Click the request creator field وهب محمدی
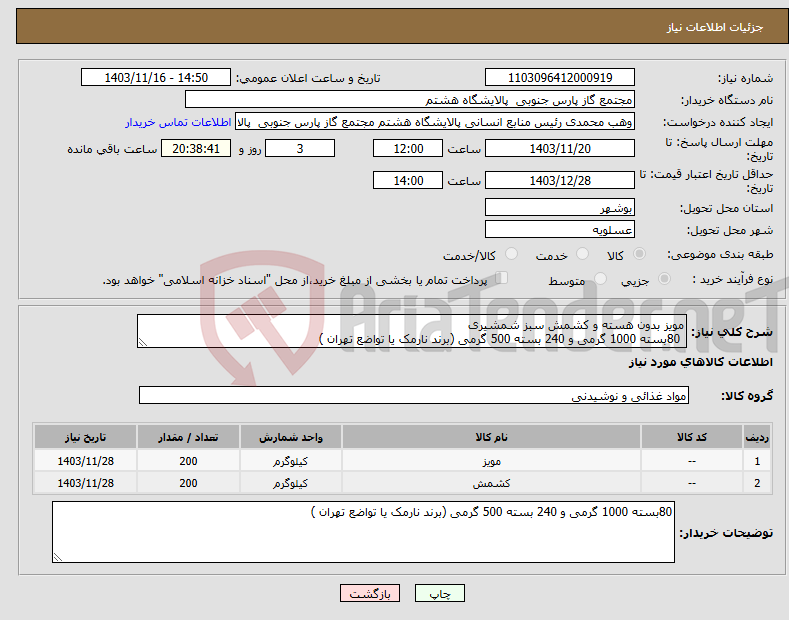789x620 pixels. click(x=435, y=122)
